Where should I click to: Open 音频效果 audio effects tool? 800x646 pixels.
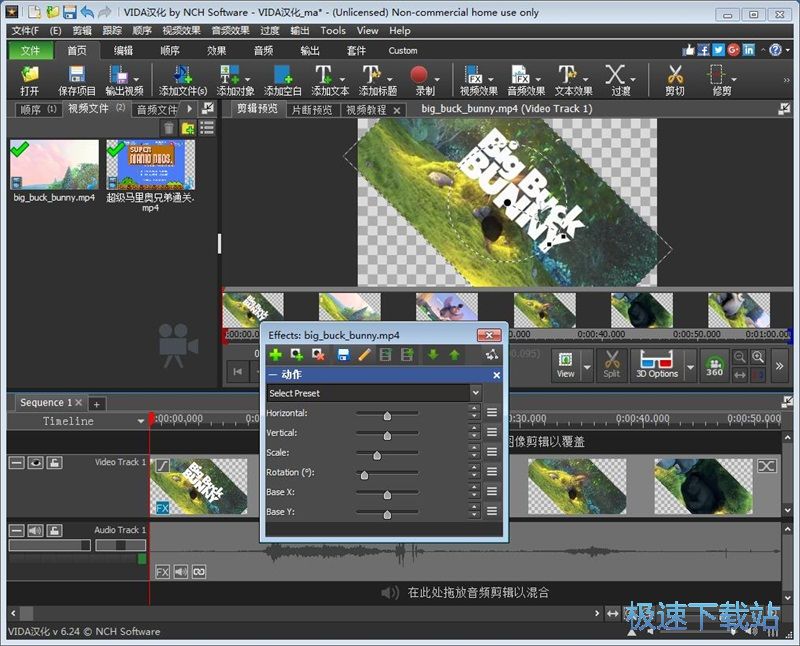[520, 80]
